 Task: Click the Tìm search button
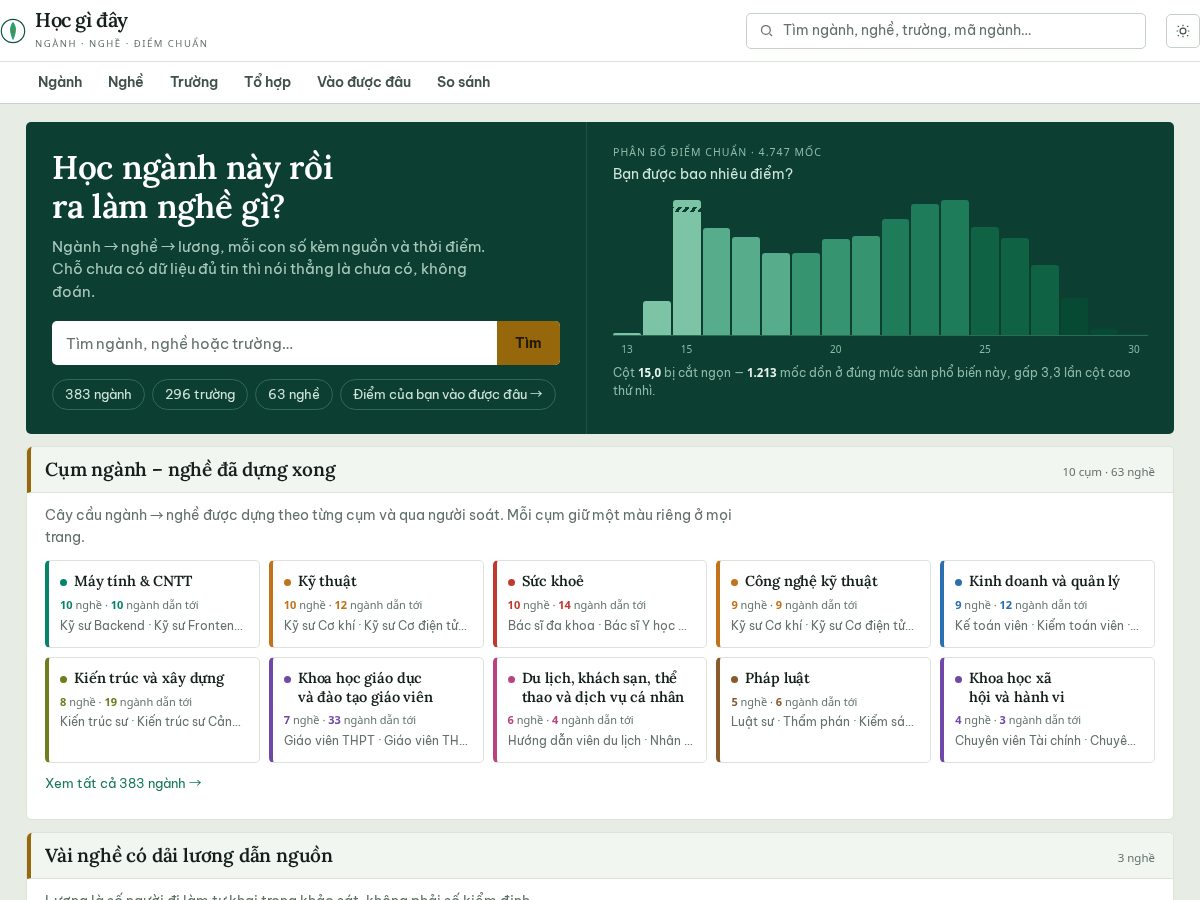click(528, 343)
